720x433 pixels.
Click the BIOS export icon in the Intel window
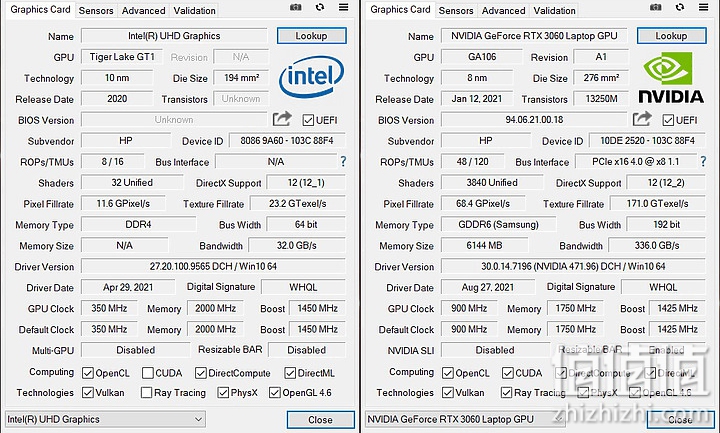click(282, 119)
